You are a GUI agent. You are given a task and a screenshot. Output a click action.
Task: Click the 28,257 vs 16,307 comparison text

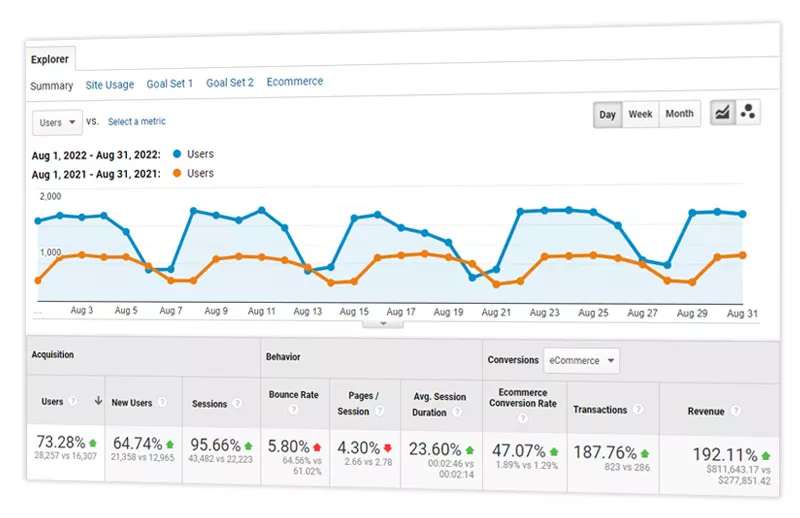[65, 456]
